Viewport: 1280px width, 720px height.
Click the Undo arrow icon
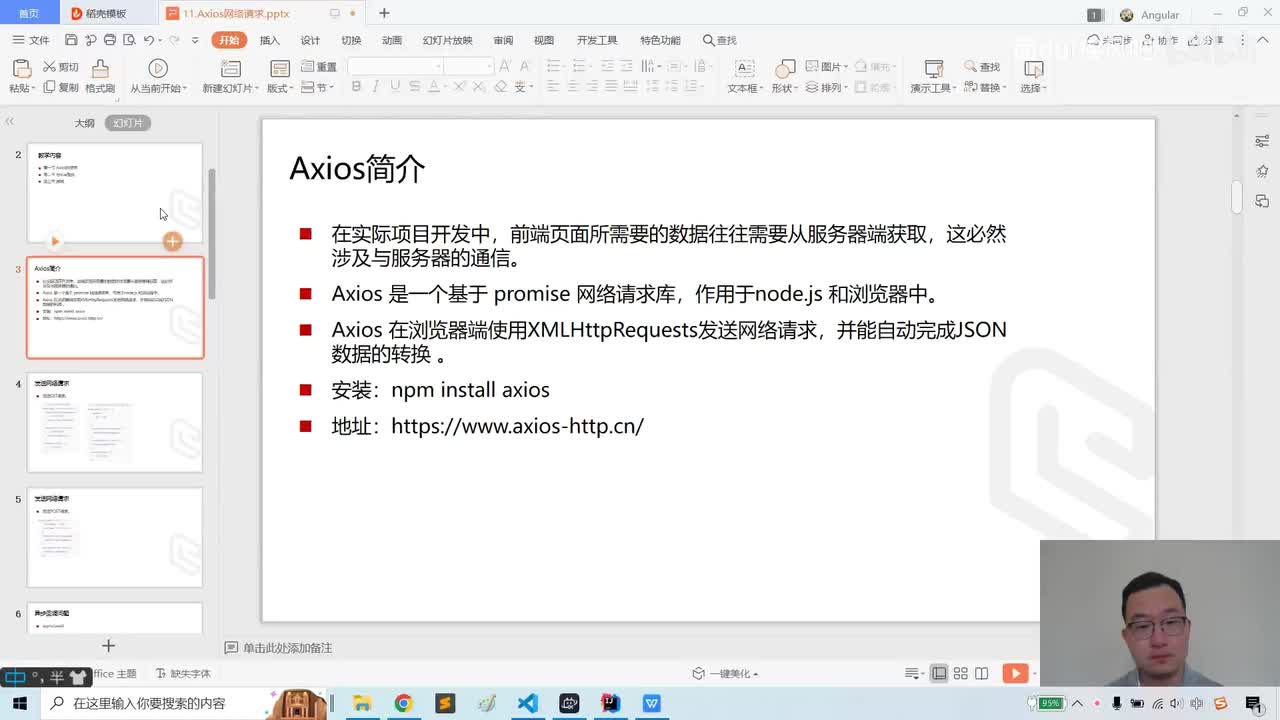tap(148, 40)
